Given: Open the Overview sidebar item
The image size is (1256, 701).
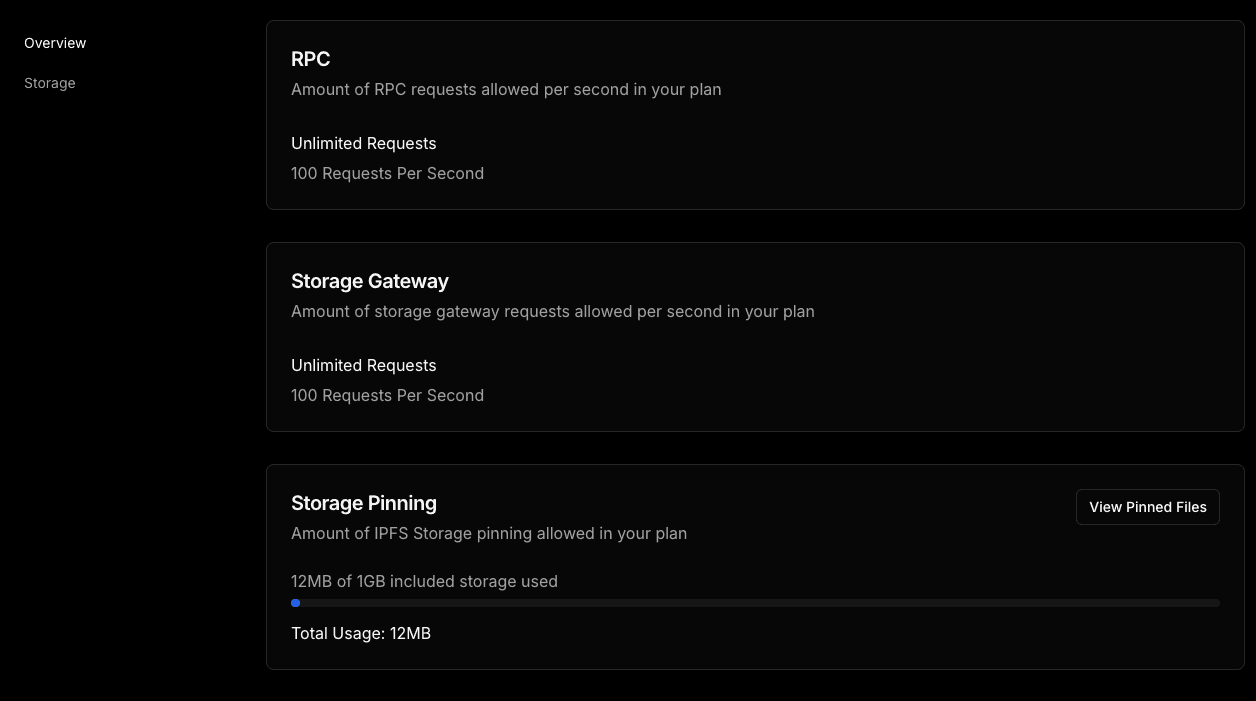Looking at the screenshot, I should 55,43.
